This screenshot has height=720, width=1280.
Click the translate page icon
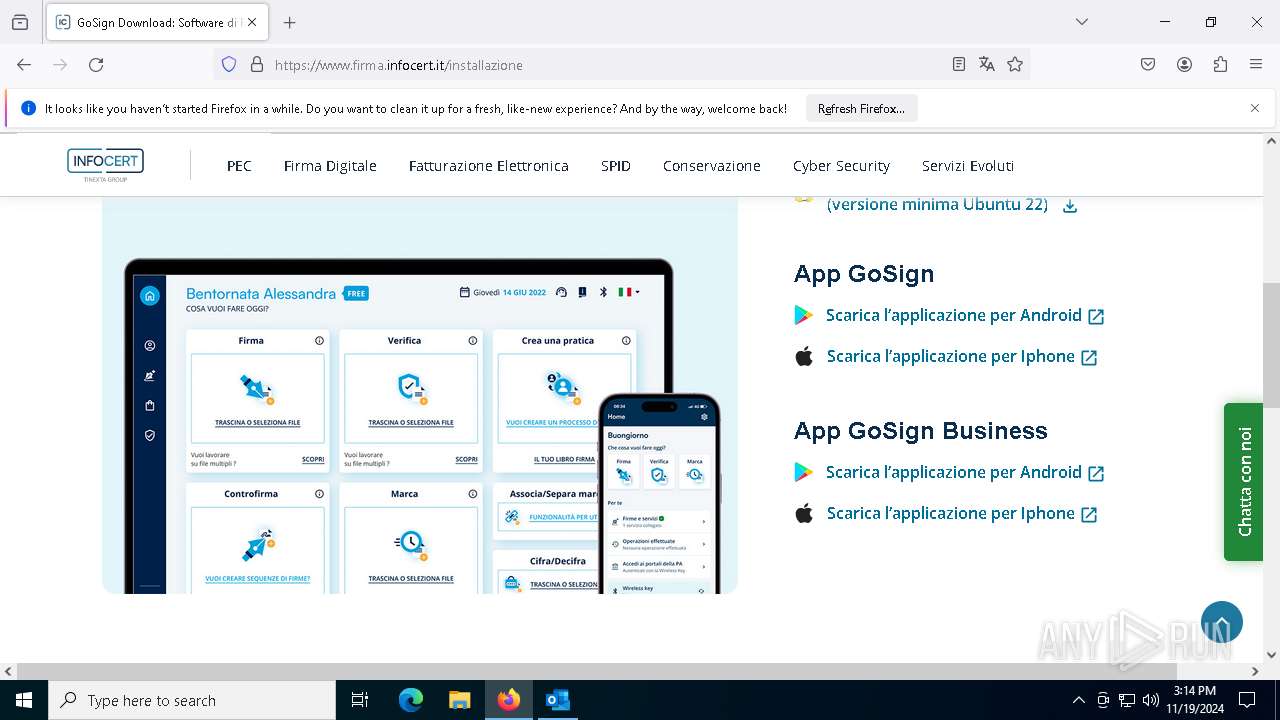pos(987,64)
